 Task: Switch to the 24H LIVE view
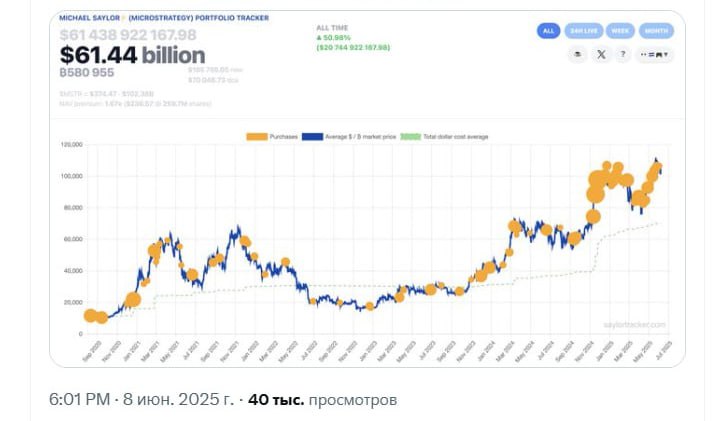point(584,31)
